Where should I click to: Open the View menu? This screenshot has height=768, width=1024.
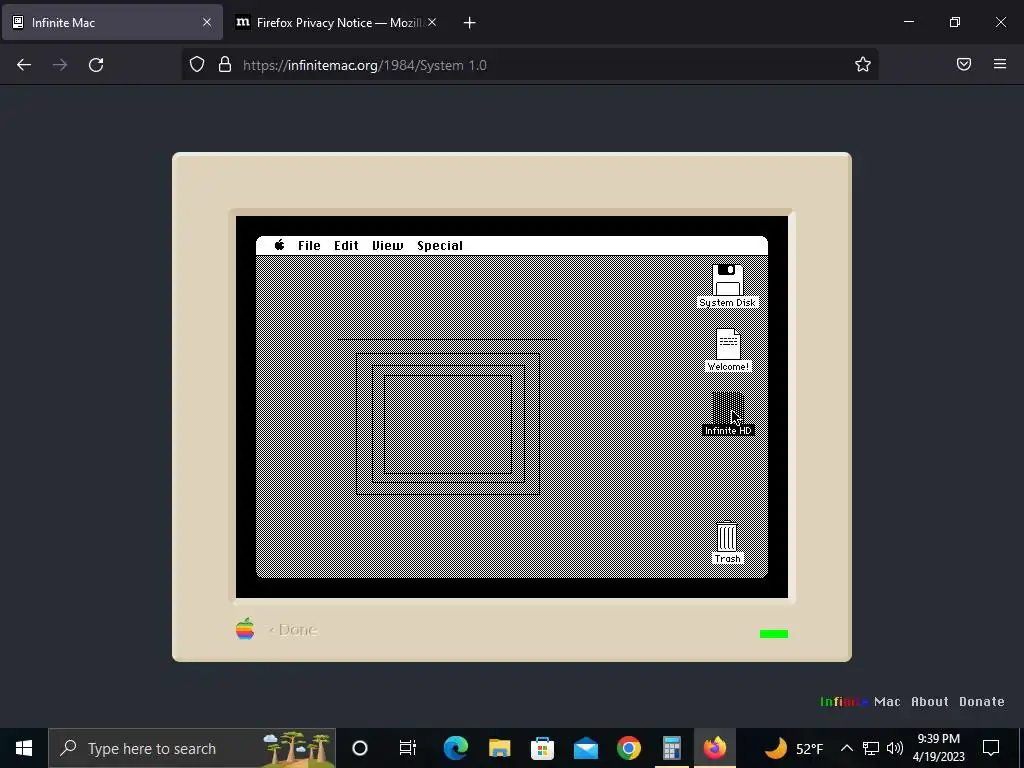[388, 246]
